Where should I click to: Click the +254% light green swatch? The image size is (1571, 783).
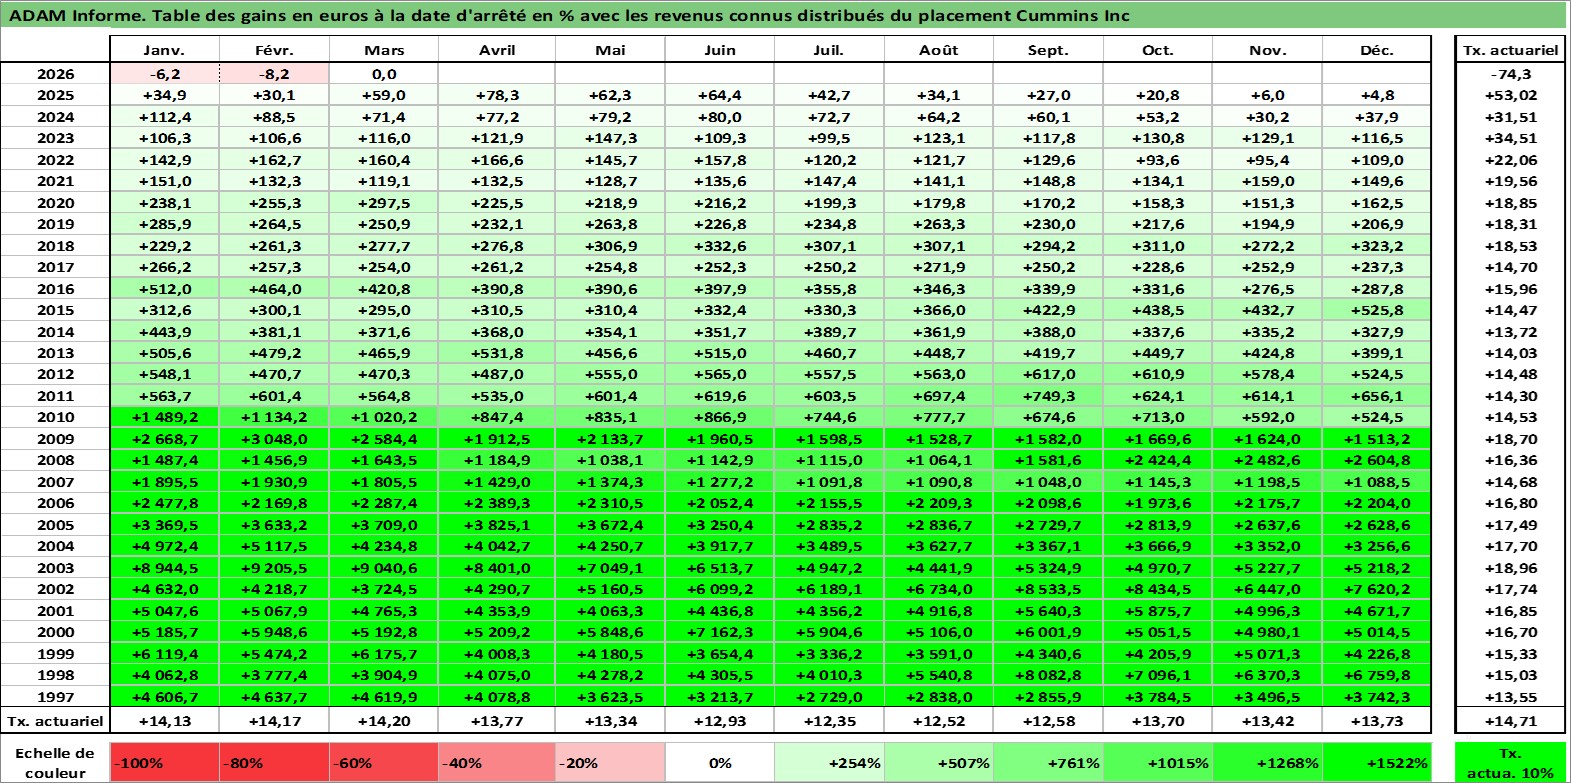click(x=829, y=762)
